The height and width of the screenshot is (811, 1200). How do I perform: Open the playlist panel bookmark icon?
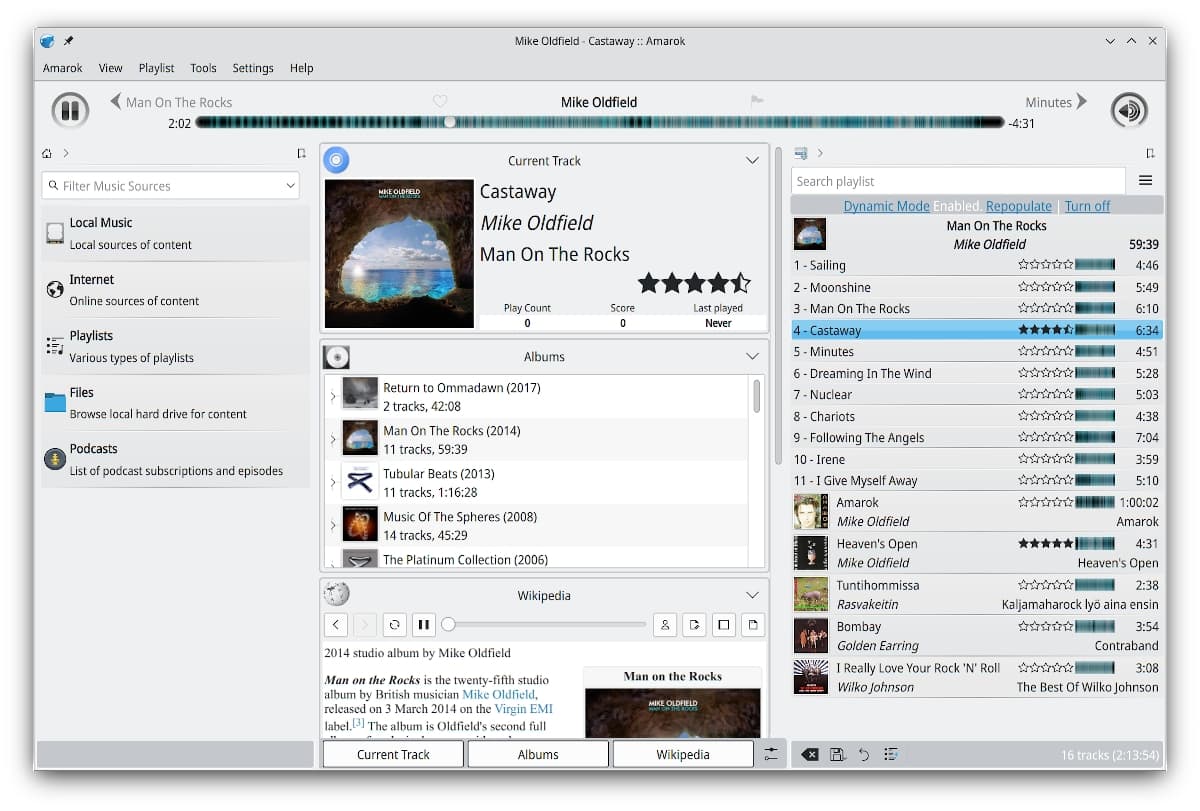tap(1150, 153)
